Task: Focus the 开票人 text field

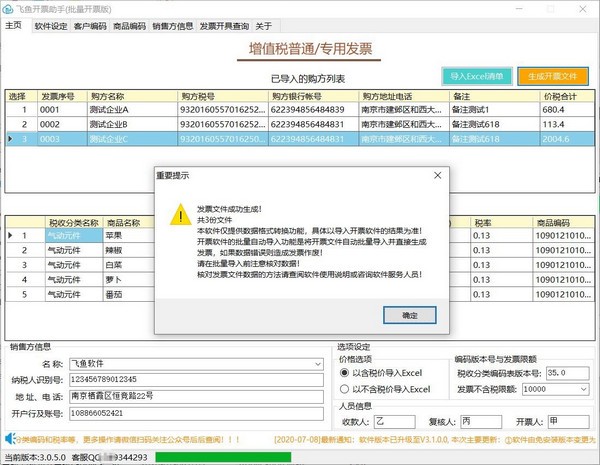Action: pos(567,423)
